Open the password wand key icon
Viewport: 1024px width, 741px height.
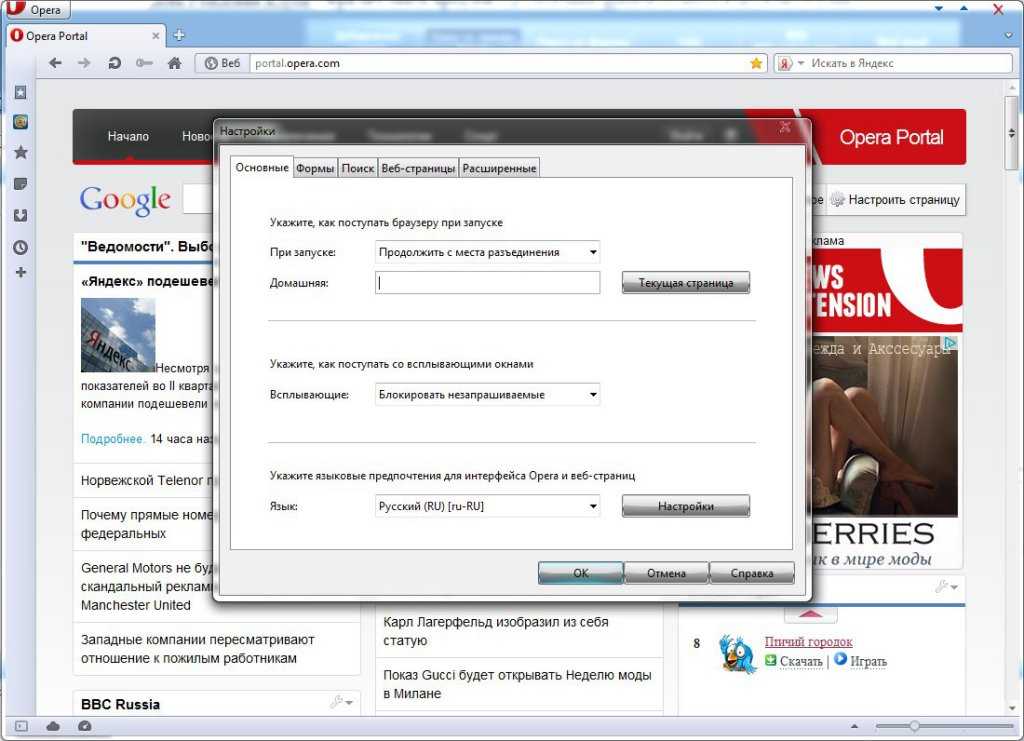144,63
